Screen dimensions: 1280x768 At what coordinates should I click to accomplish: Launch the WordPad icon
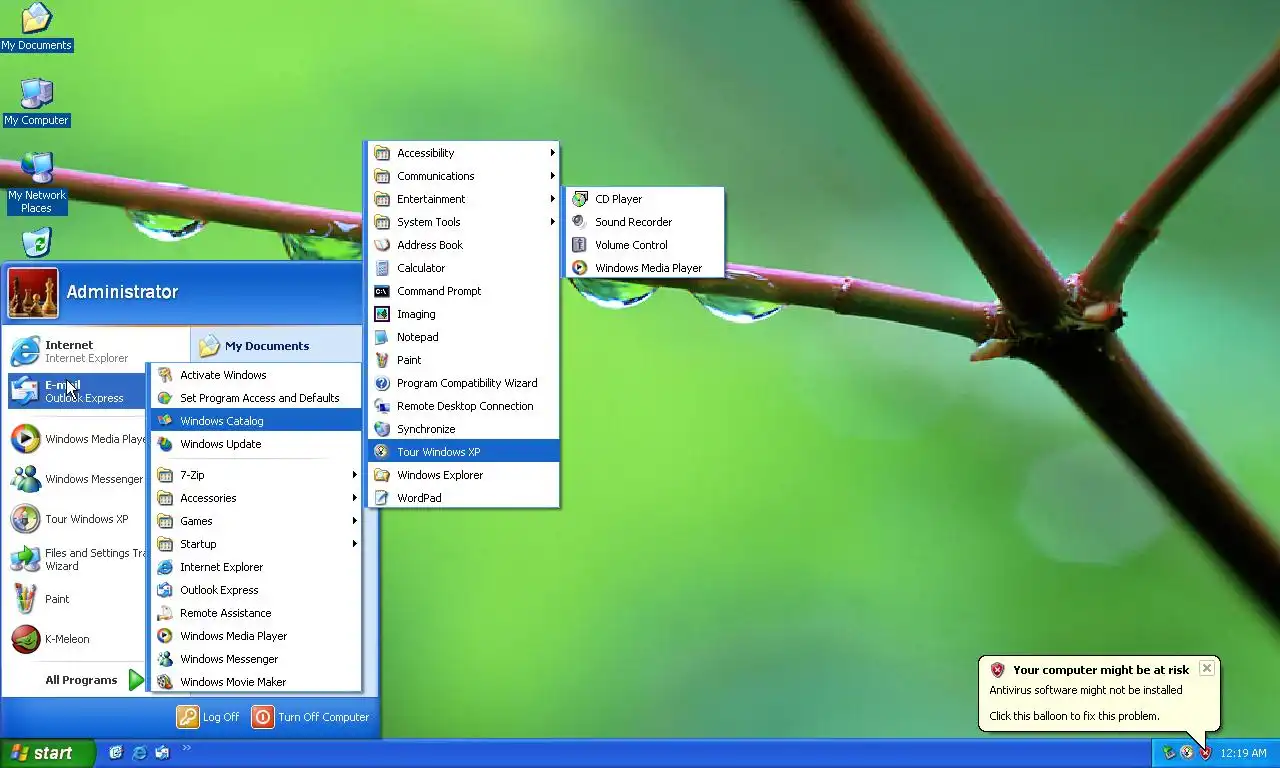point(381,498)
